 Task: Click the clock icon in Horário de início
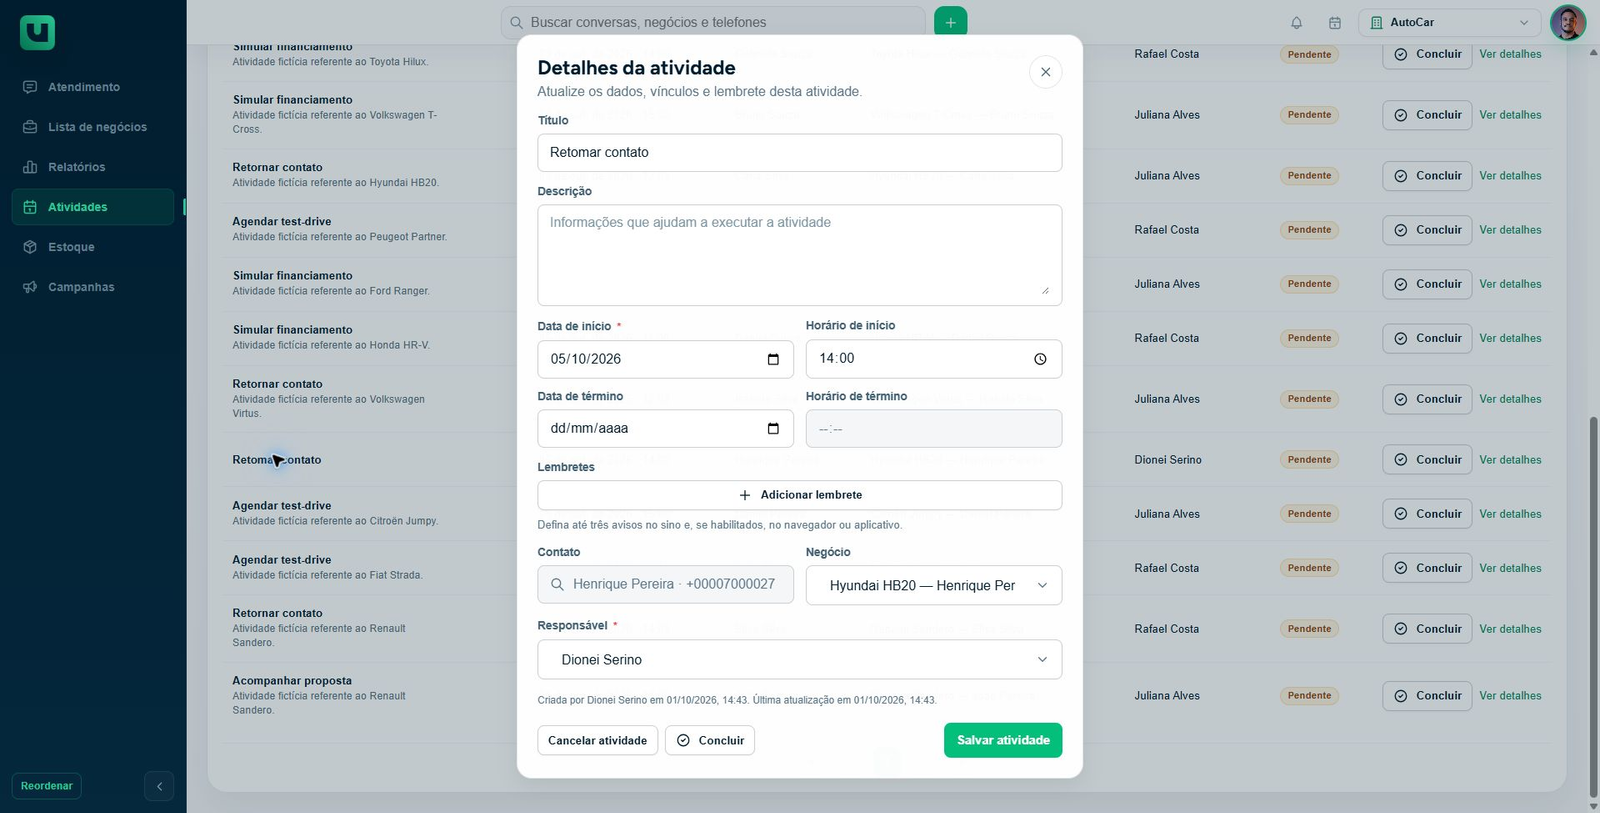click(x=1040, y=359)
